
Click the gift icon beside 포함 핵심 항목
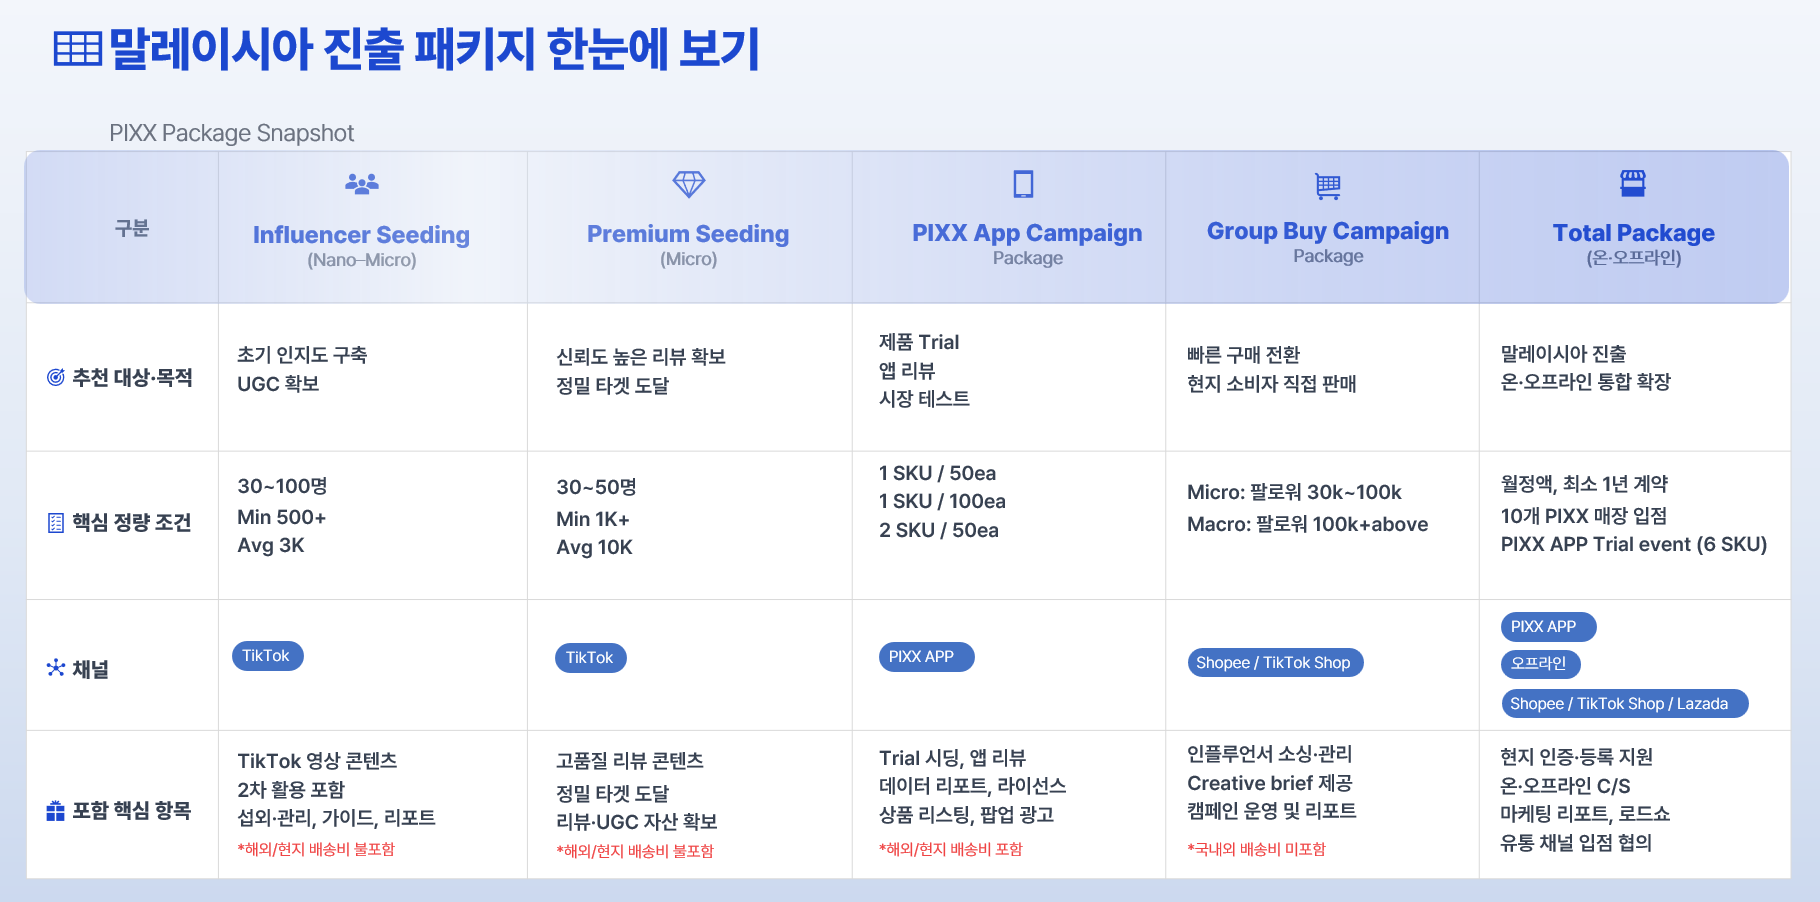56,811
